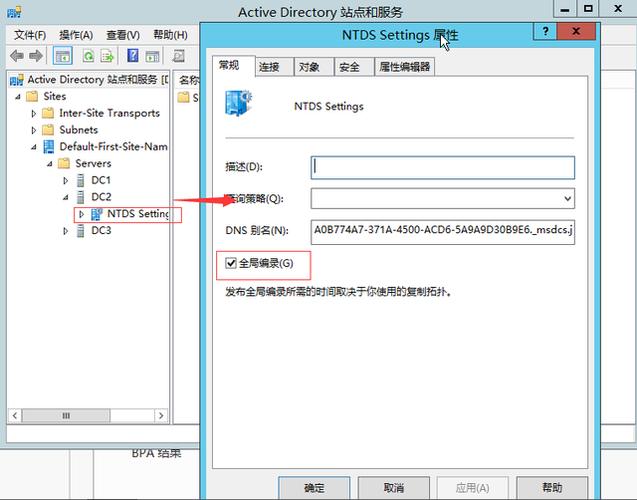Expand the Subnets node
This screenshot has width=637, height=500.
click(34, 130)
